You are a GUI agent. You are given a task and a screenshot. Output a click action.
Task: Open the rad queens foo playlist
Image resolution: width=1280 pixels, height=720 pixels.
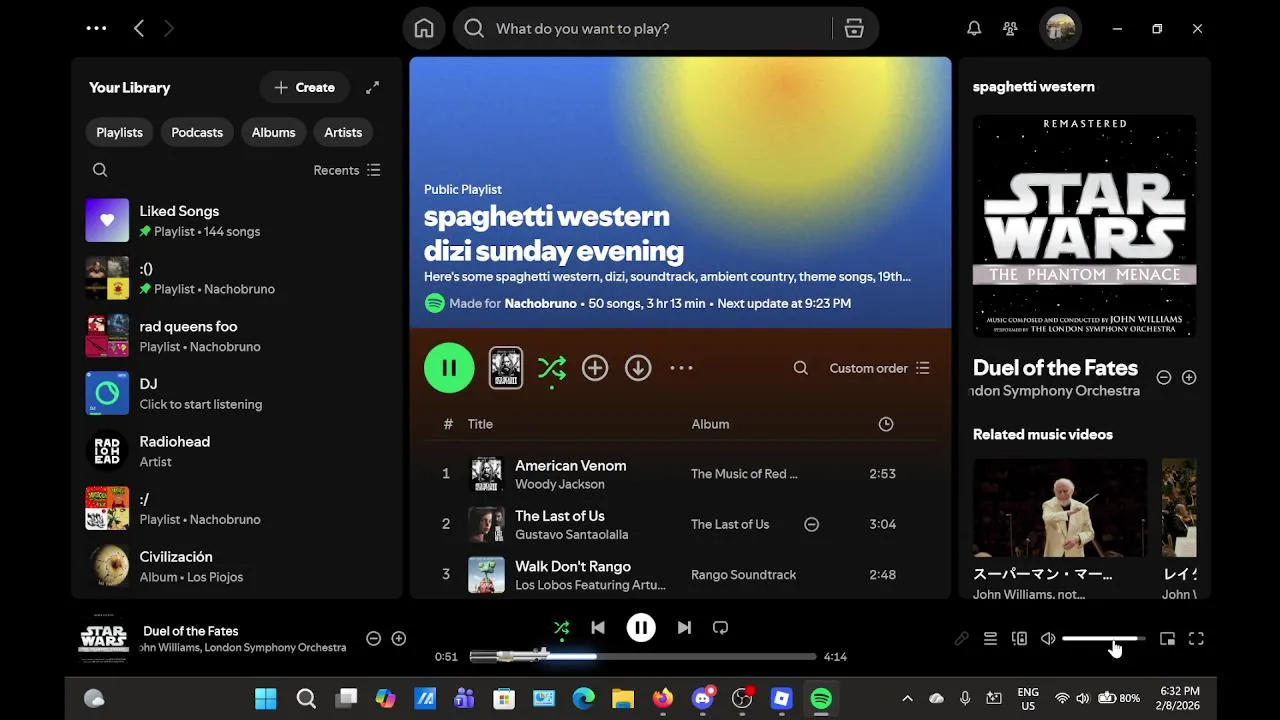coord(236,336)
